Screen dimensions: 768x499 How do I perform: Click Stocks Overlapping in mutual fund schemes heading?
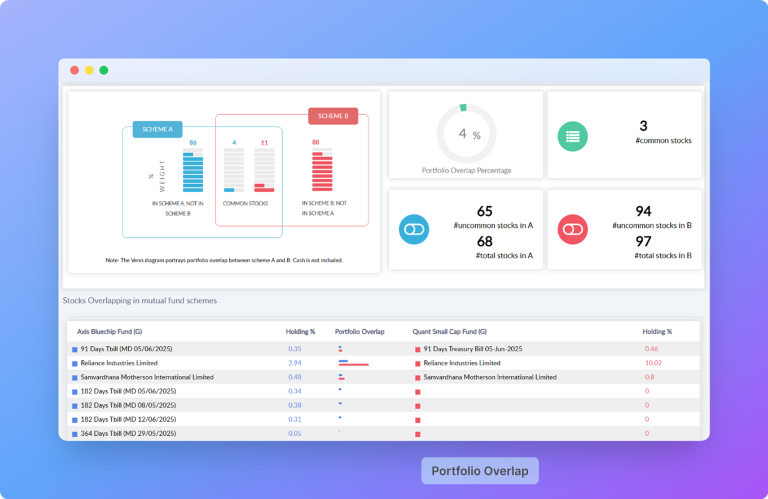pyautogui.click(x=140, y=300)
